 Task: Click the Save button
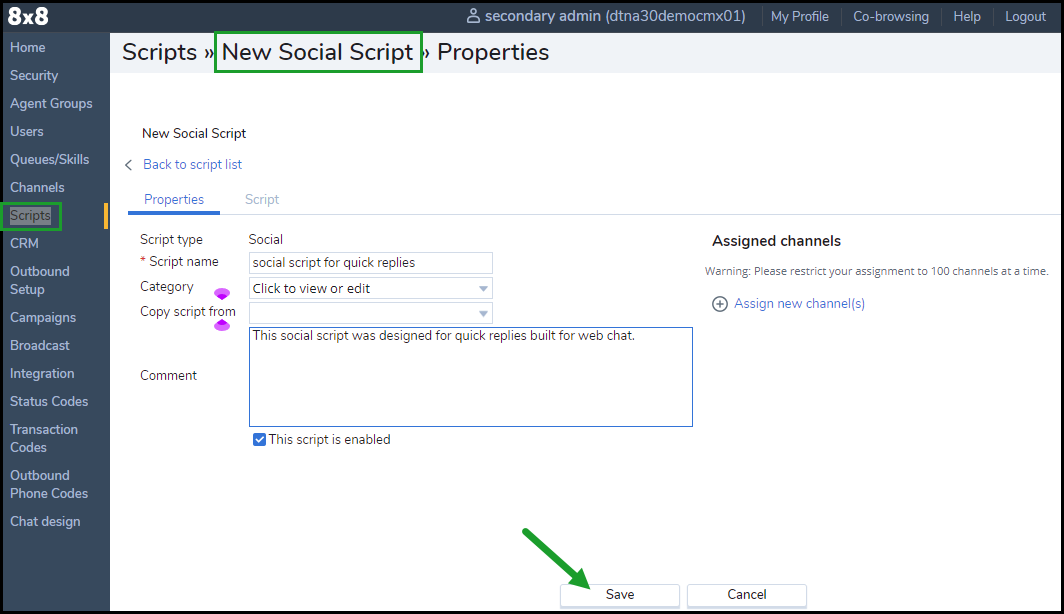click(x=620, y=595)
